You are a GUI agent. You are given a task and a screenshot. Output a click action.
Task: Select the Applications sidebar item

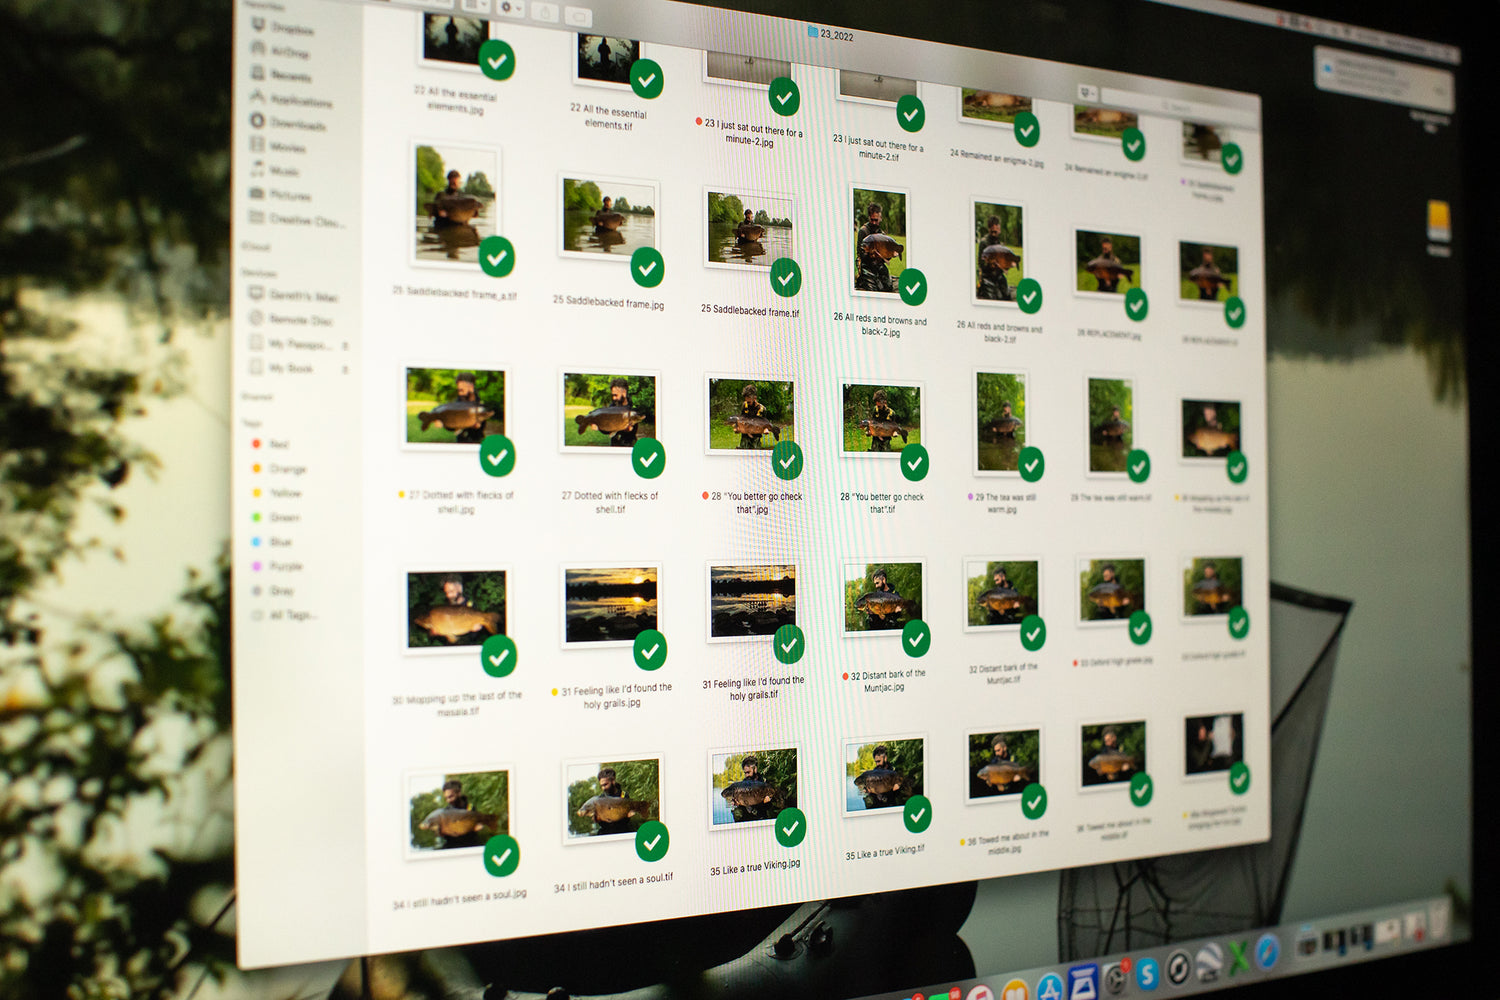click(x=258, y=97)
